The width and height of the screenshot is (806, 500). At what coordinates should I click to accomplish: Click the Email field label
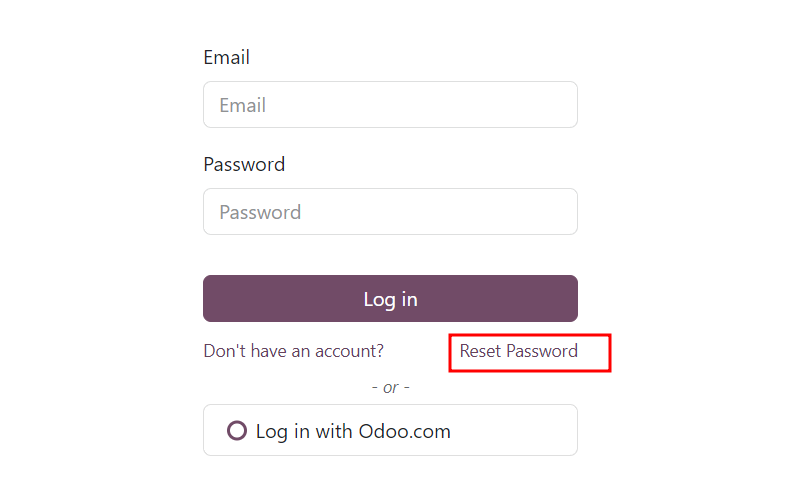(226, 57)
